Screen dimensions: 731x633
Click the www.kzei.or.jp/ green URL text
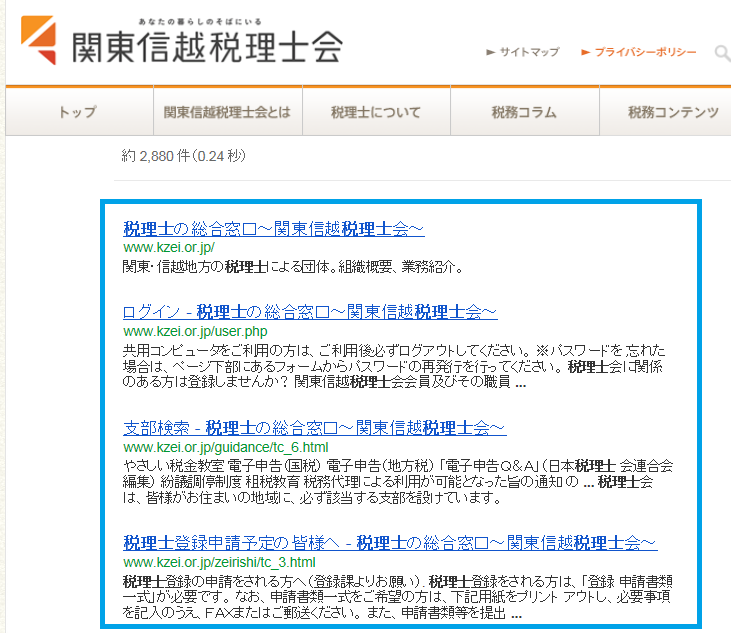coord(169,247)
